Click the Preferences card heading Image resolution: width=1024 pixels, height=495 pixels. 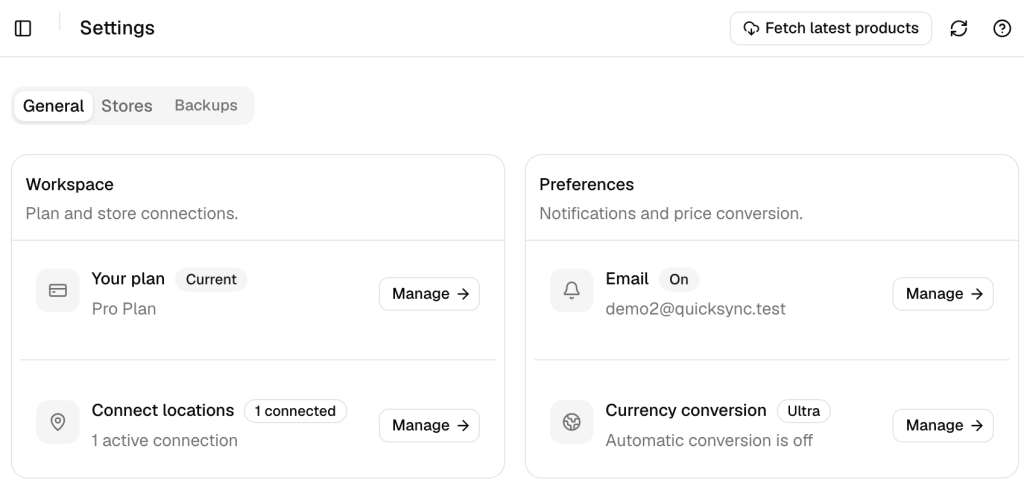point(586,185)
